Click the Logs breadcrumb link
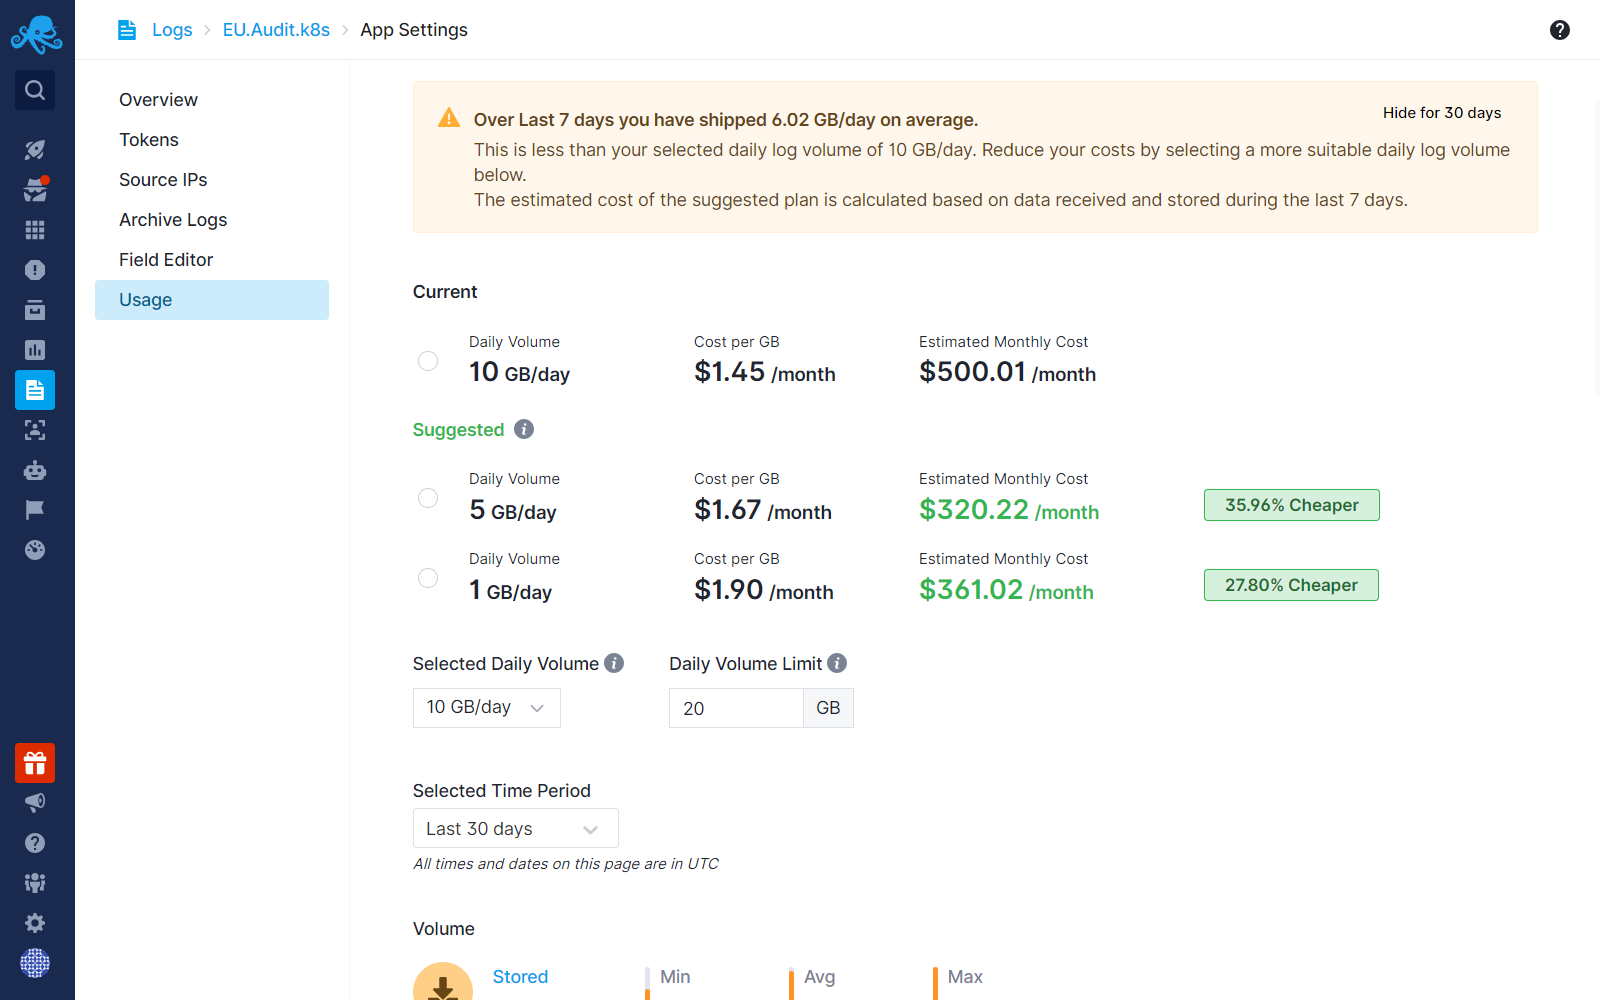Viewport: 1600px width, 1000px height. pyautogui.click(x=172, y=30)
